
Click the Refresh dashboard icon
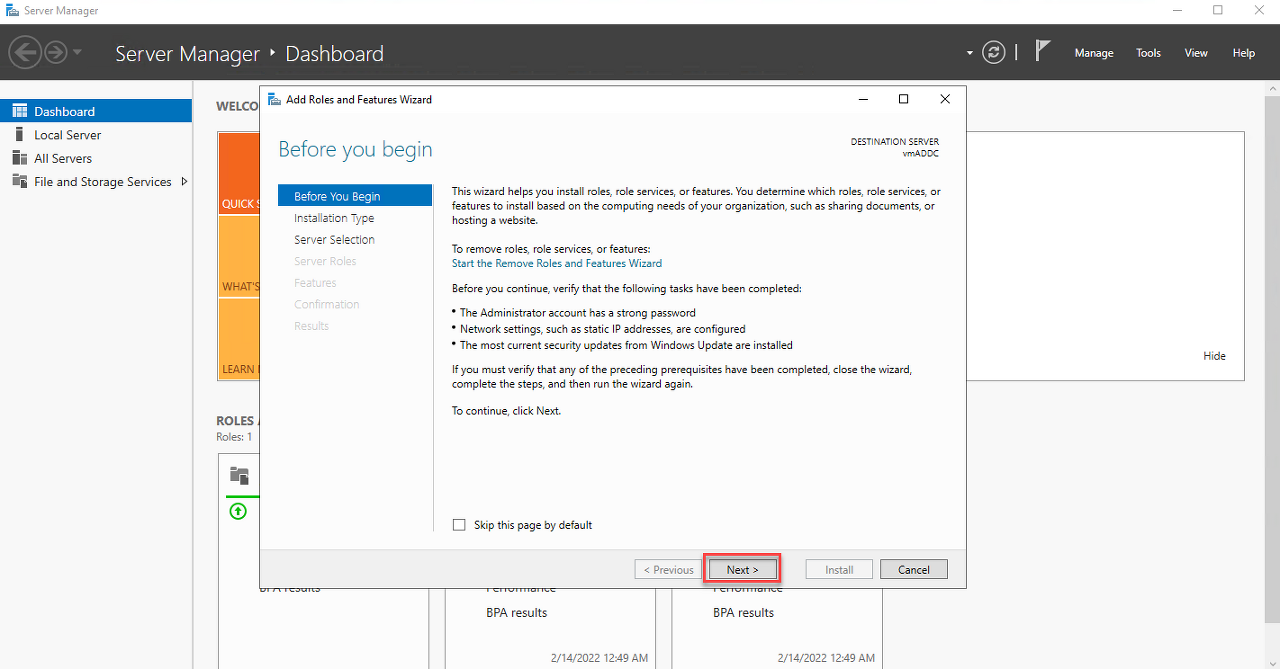click(x=994, y=52)
